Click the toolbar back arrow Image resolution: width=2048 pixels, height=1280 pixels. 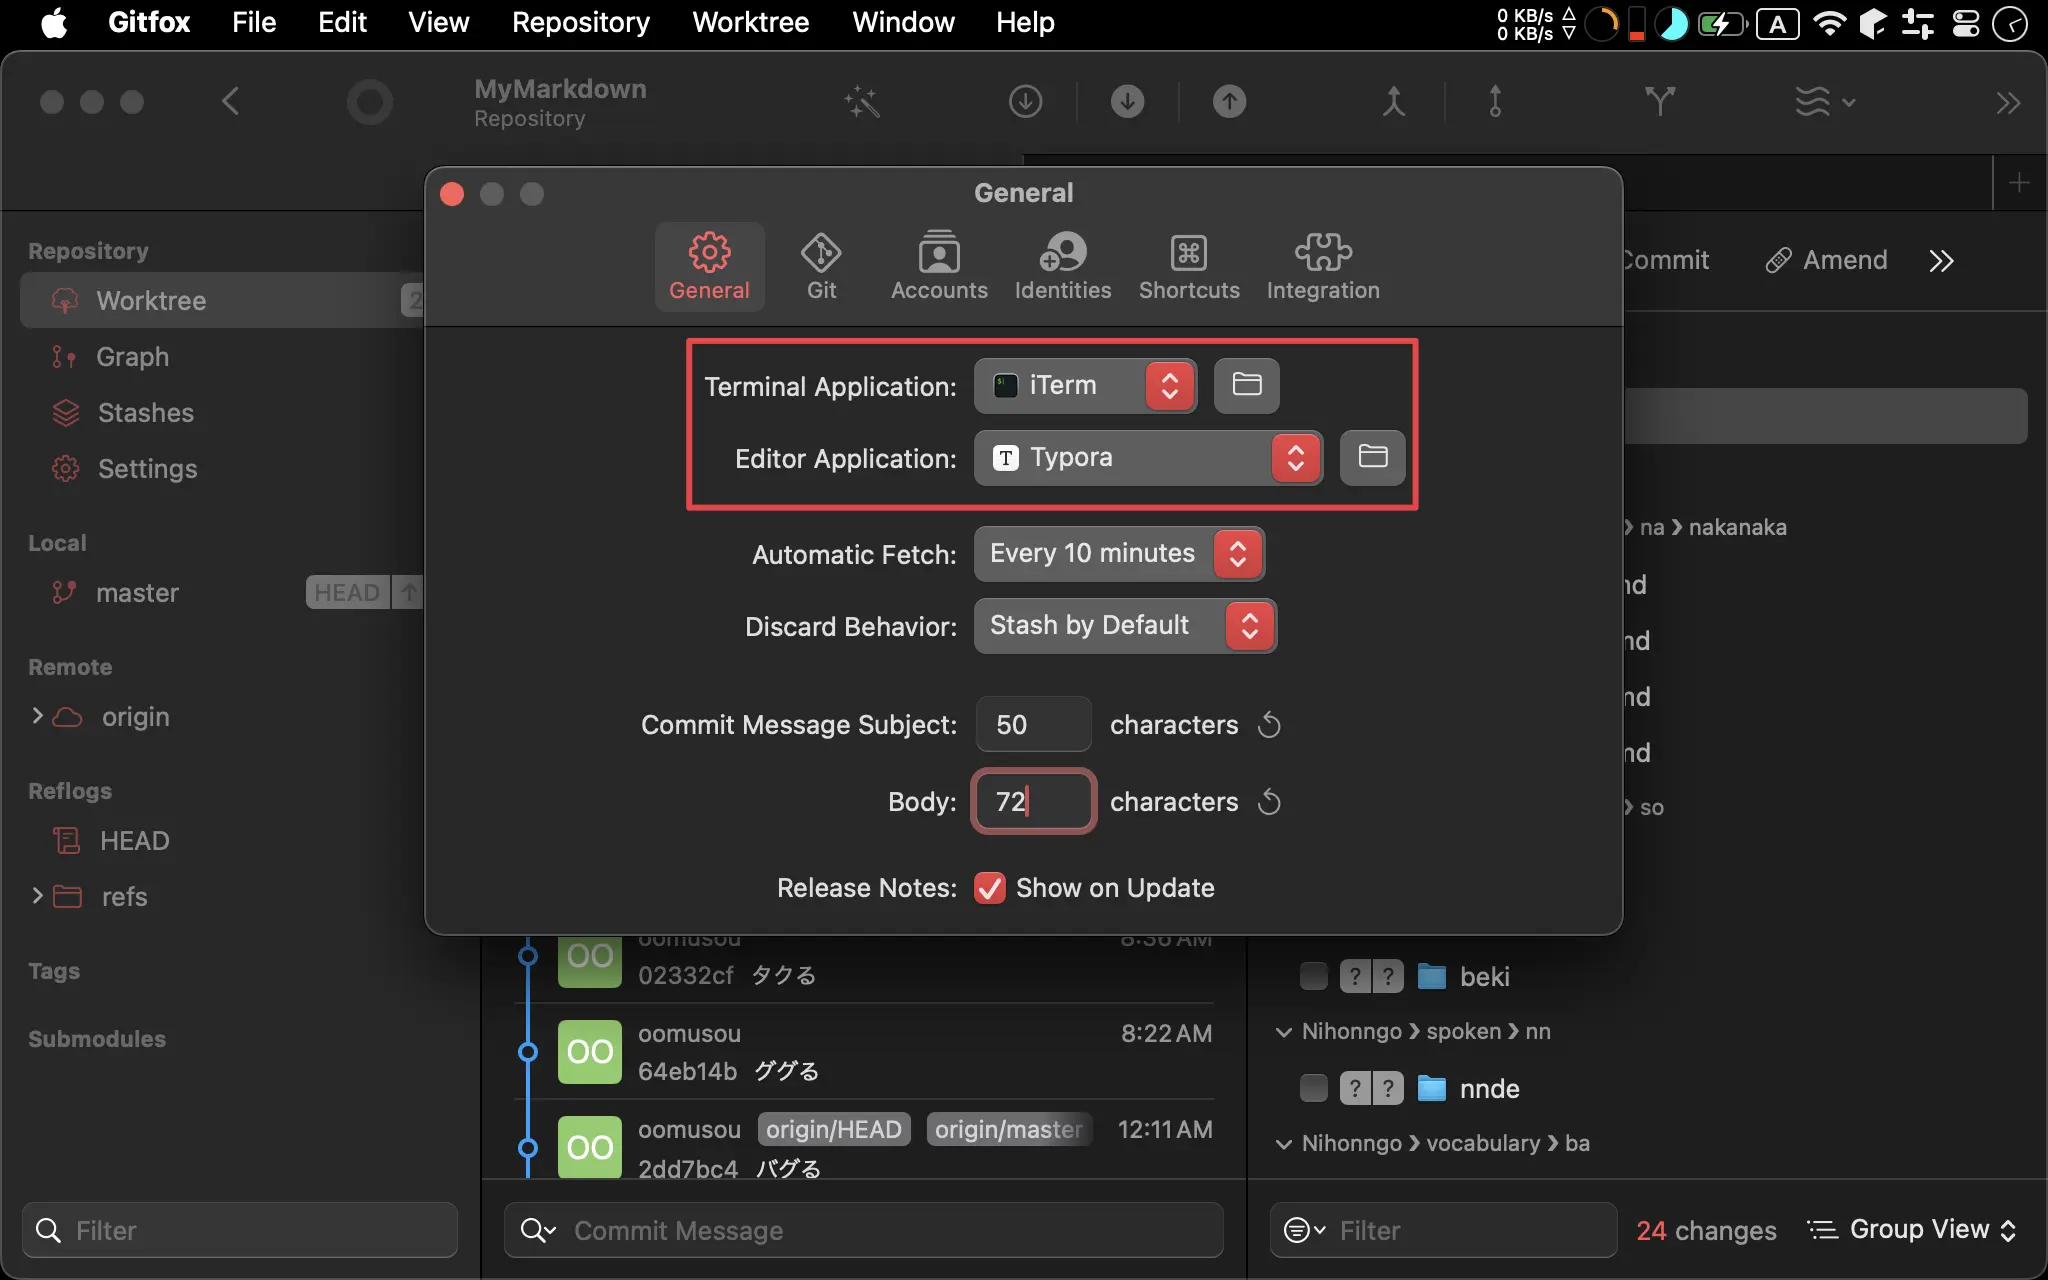pos(230,101)
